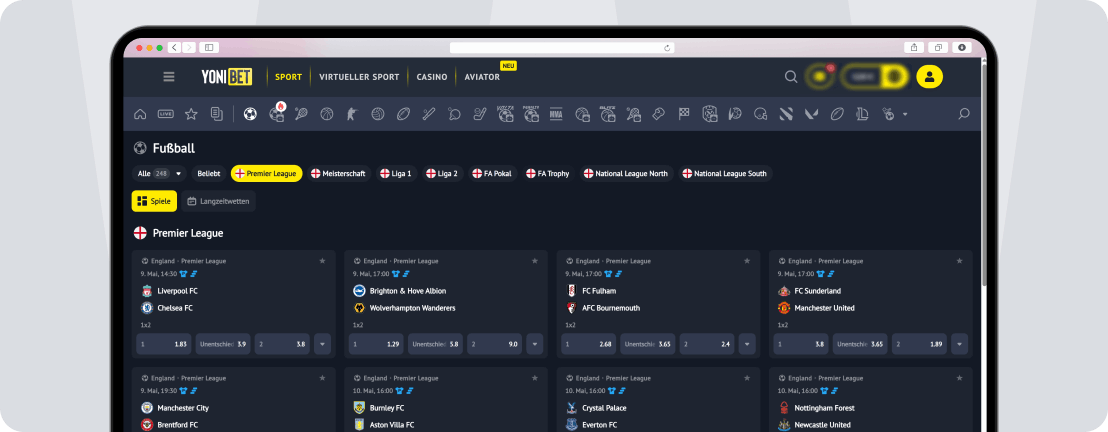
Task: Select the checkered flag motorsport icon
Action: (683, 114)
